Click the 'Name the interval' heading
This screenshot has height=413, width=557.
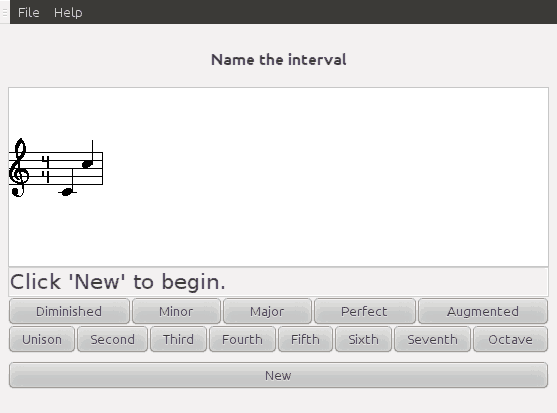coord(278,60)
